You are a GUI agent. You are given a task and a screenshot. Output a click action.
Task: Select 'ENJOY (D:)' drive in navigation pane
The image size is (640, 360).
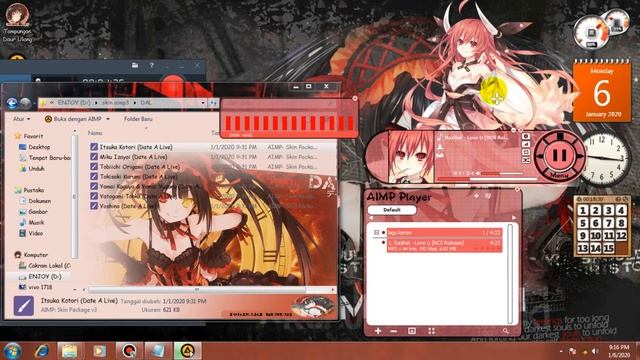(40, 276)
